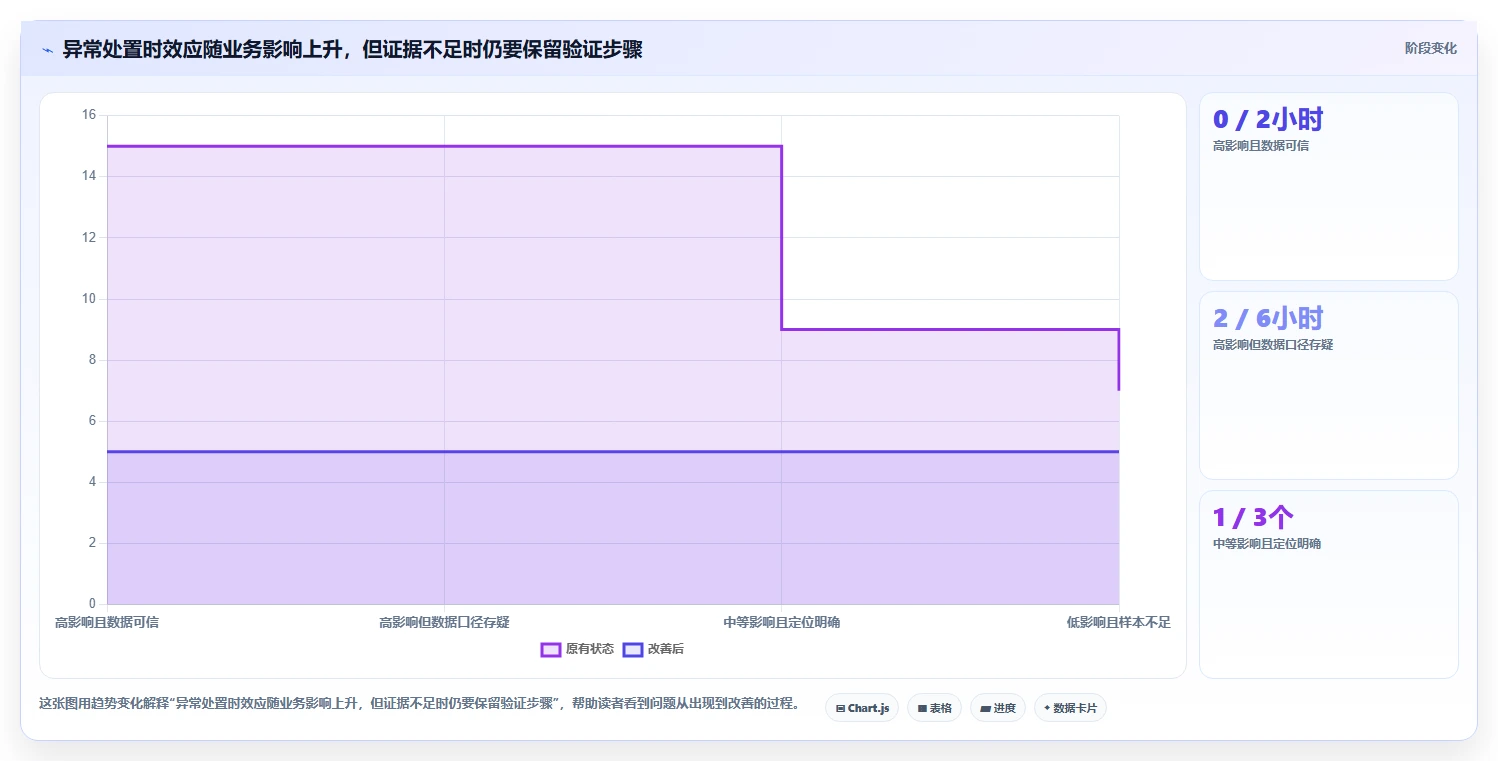Click the blue 改善后 legend swatch
The width and height of the screenshot is (1498, 761).
pos(632,650)
